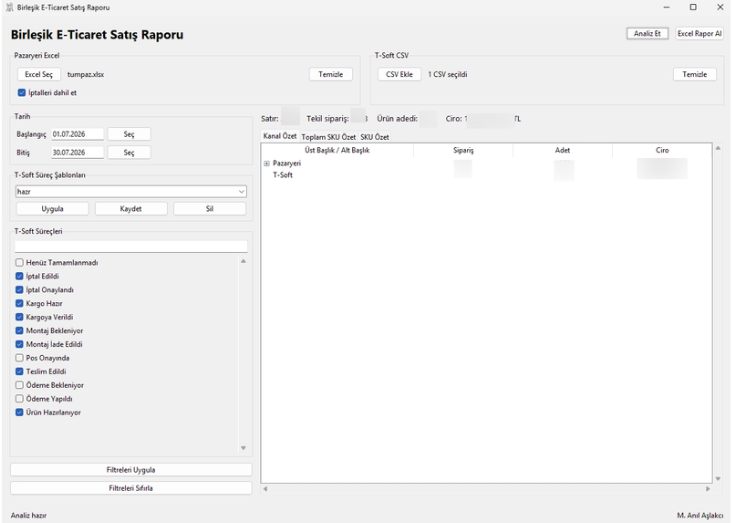This screenshot has height=523, width=732.
Task: Delete the template with Sil
Action: coord(210,209)
